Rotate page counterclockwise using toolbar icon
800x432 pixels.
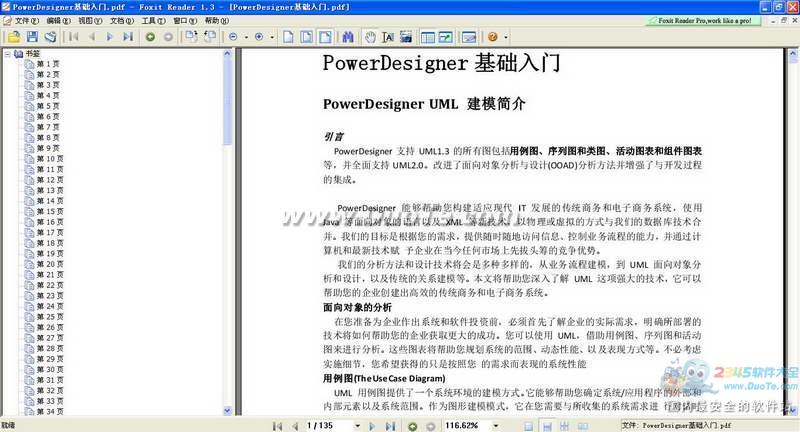coord(210,36)
